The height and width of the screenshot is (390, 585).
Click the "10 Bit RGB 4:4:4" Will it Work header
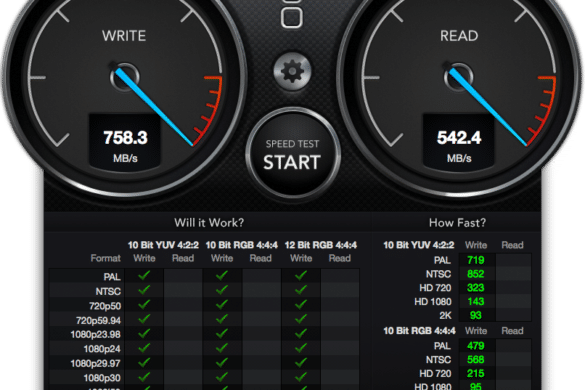tap(241, 245)
